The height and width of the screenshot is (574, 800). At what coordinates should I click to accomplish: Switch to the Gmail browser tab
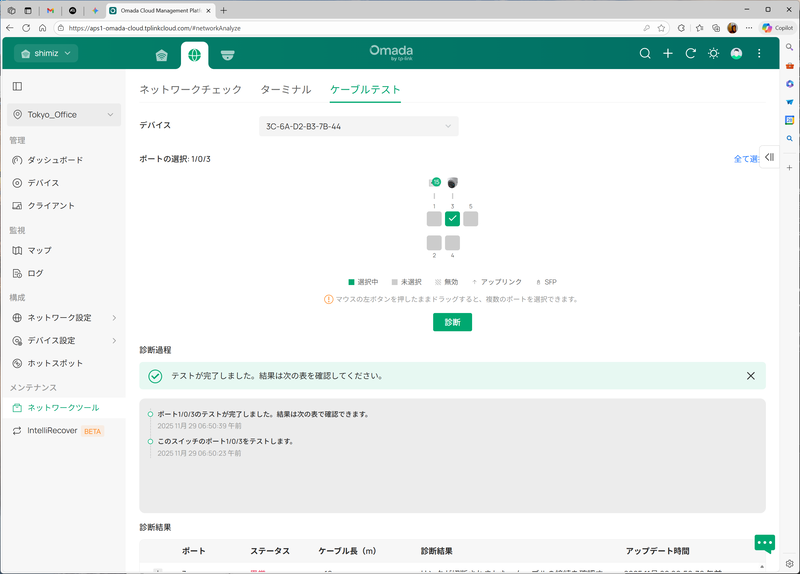coord(50,10)
